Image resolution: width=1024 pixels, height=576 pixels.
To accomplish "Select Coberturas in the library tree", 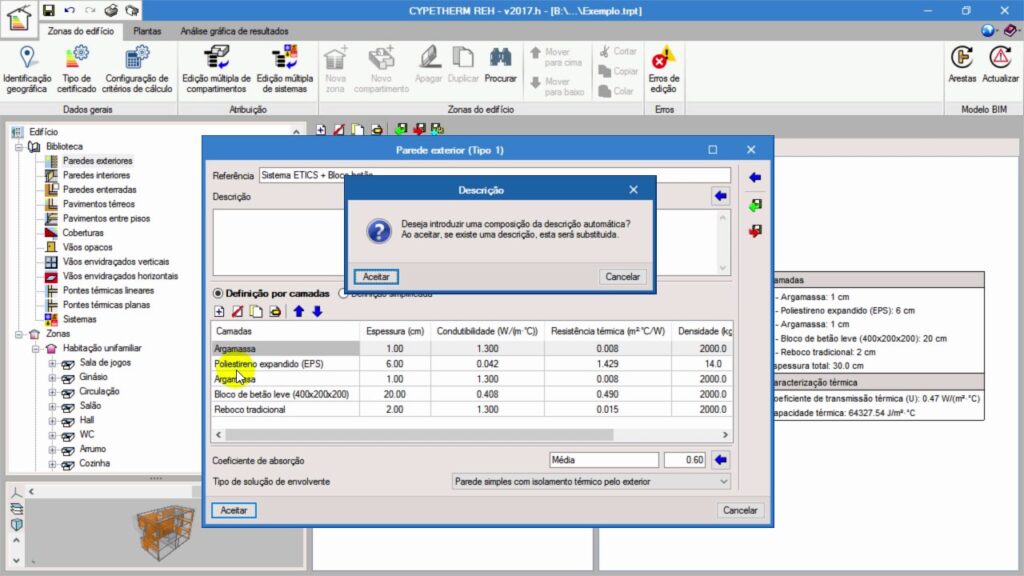I will pyautogui.click(x=83, y=233).
